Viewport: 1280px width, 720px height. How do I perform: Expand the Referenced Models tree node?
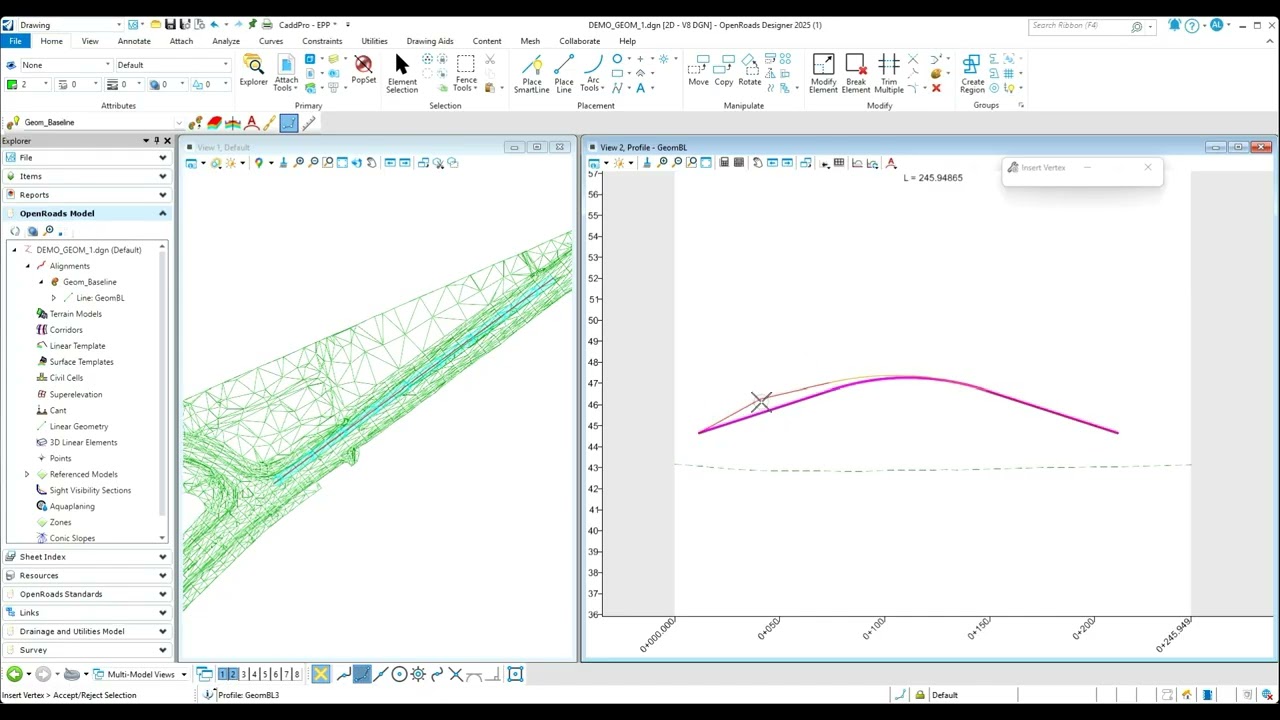click(x=27, y=474)
